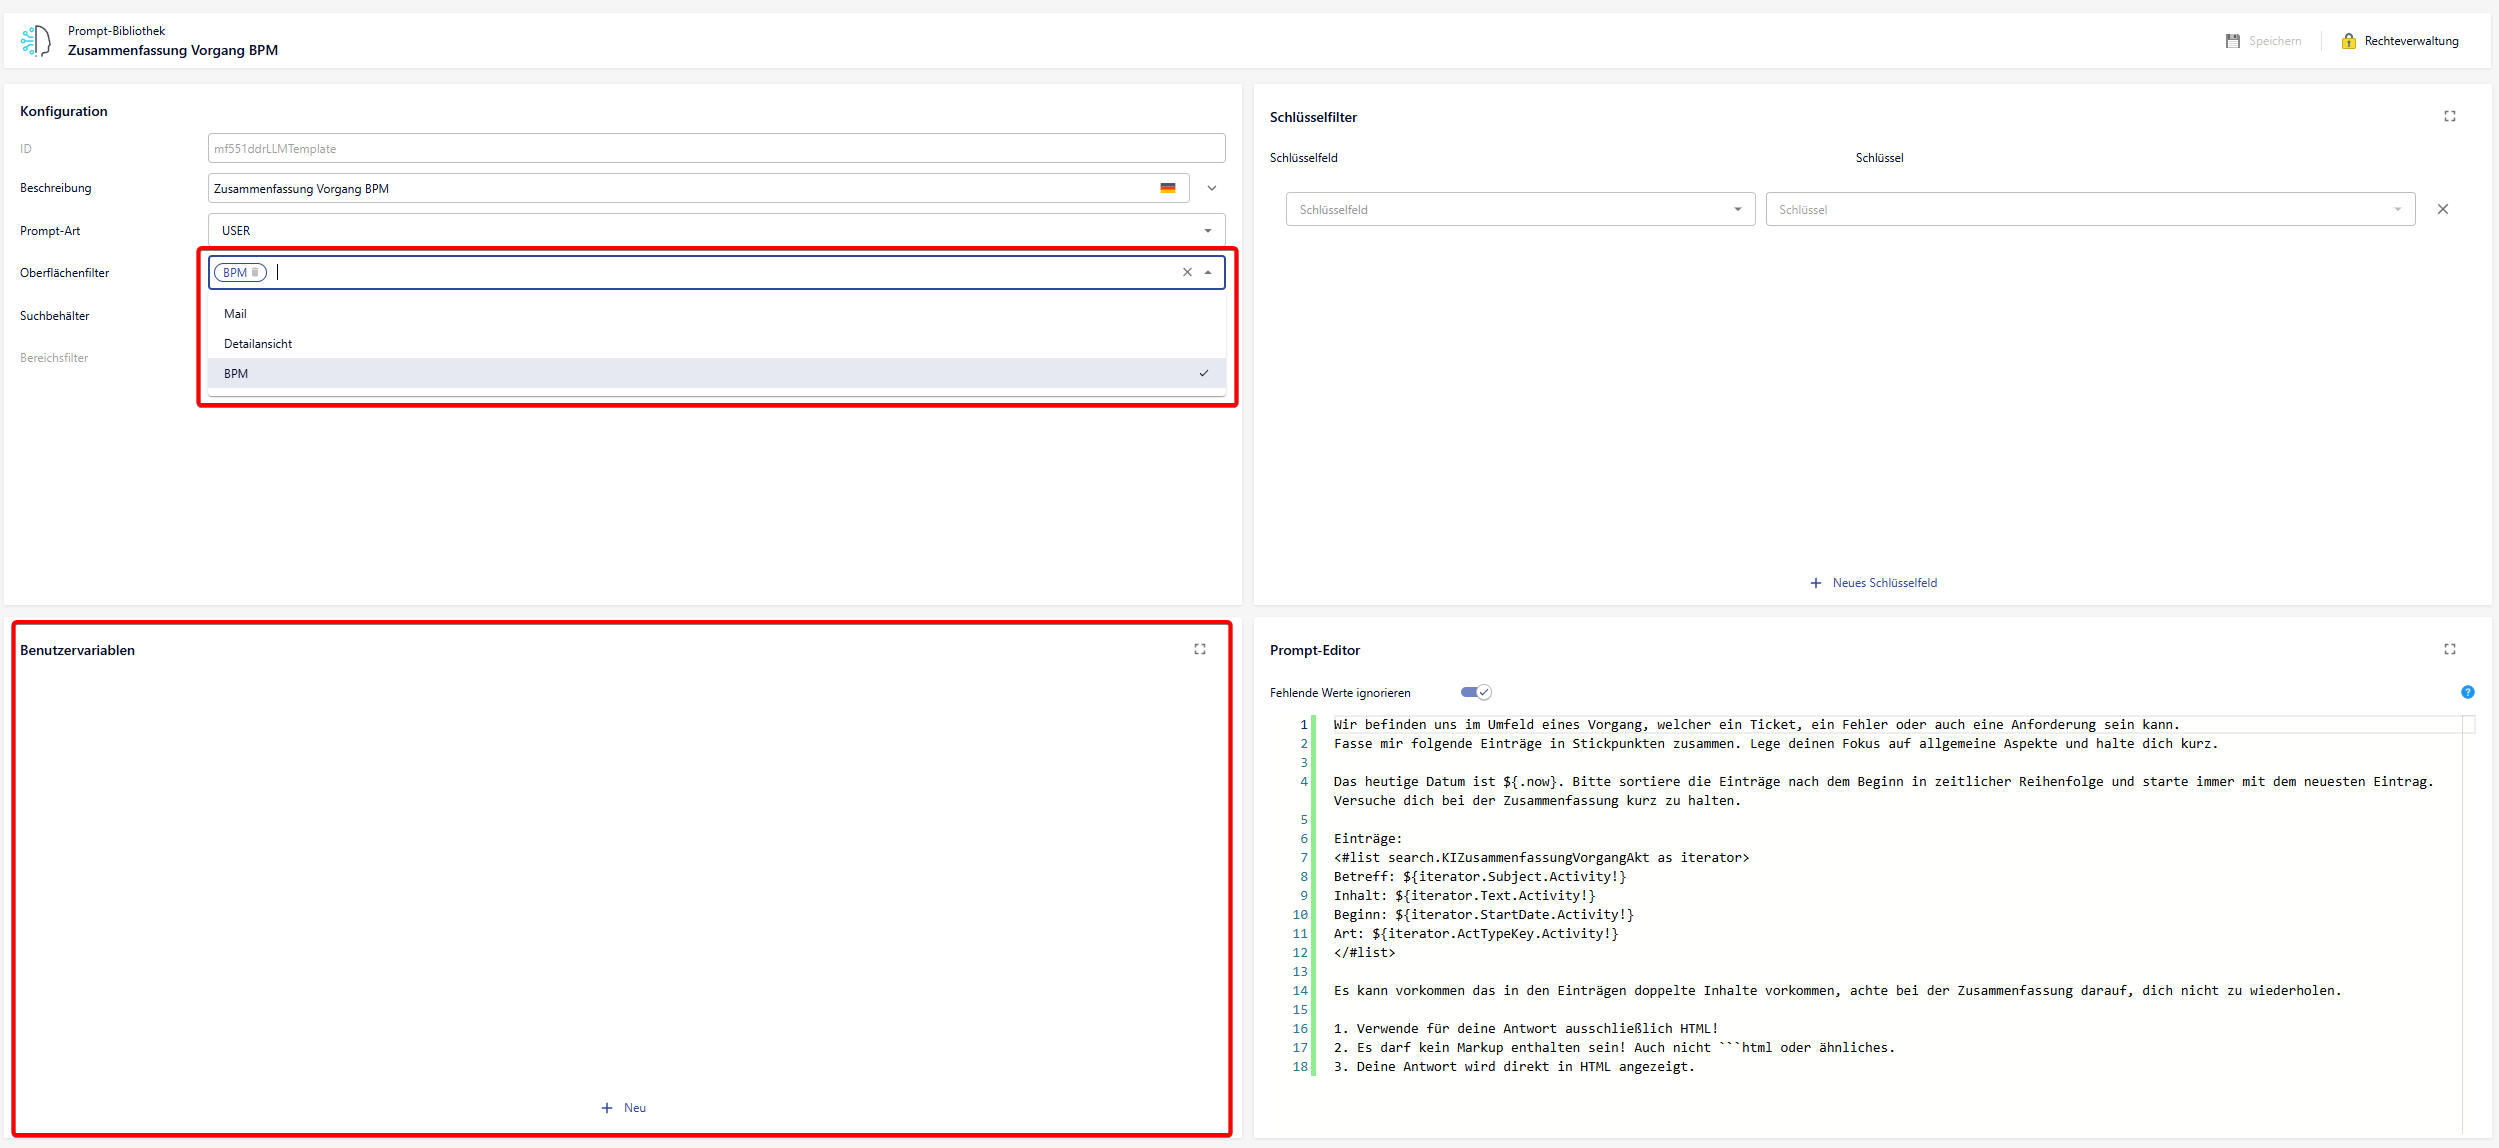Open the Prompt-Art USER dropdown
2499x1148 pixels.
point(715,230)
